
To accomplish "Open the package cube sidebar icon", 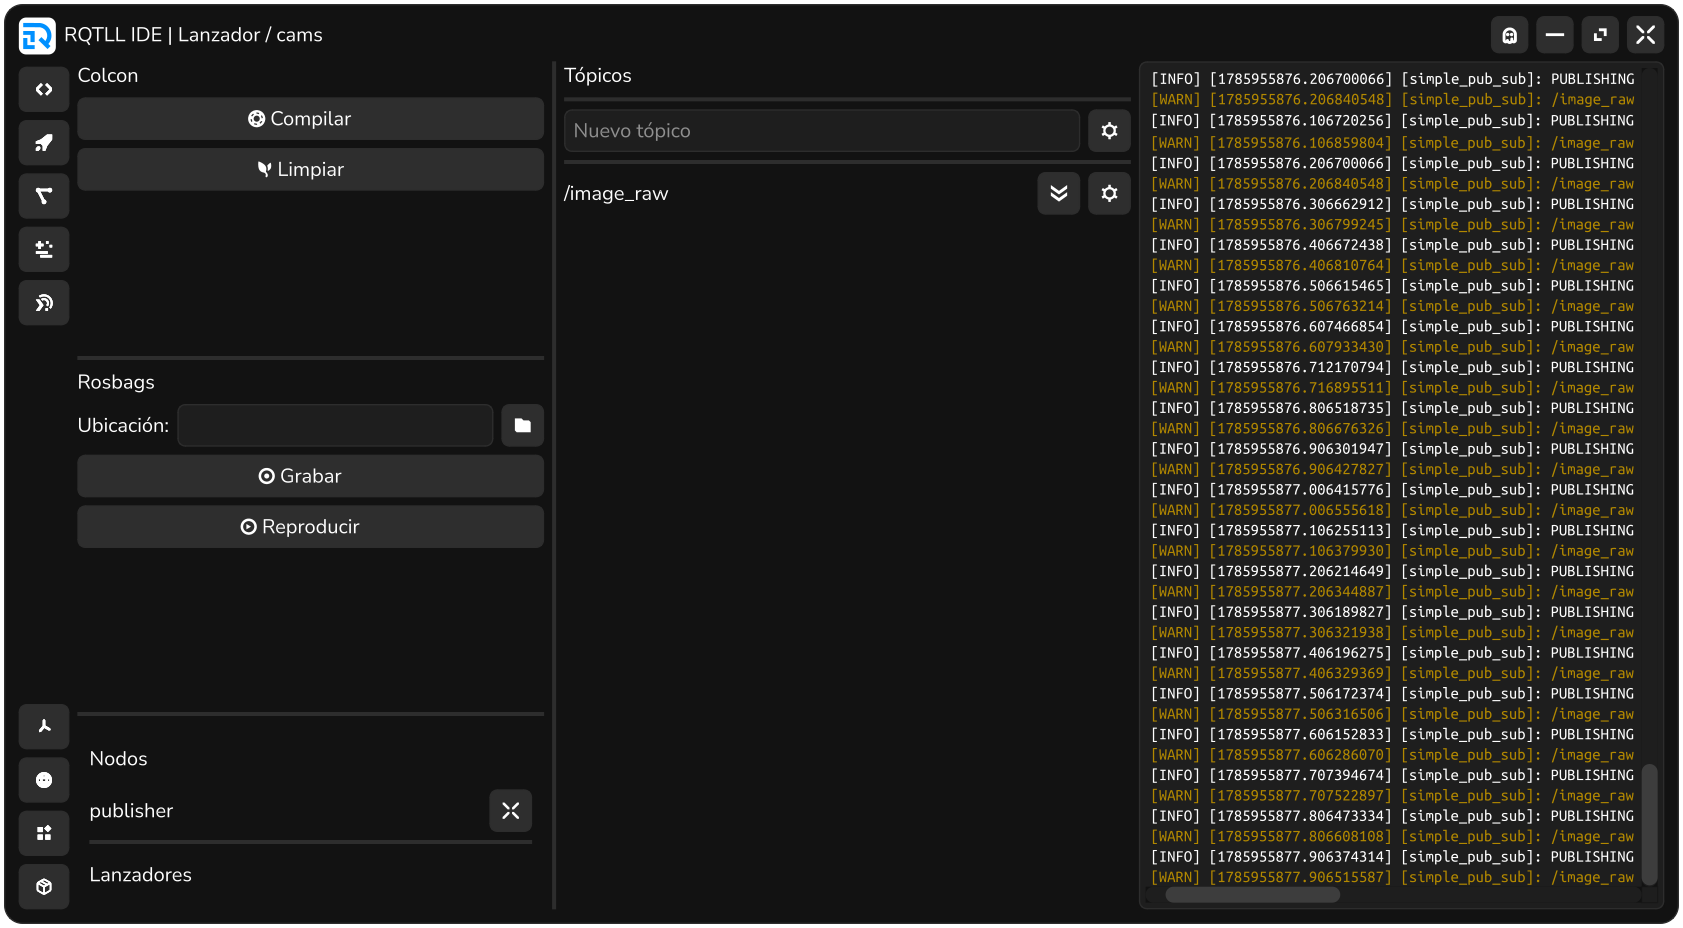I will (x=44, y=887).
